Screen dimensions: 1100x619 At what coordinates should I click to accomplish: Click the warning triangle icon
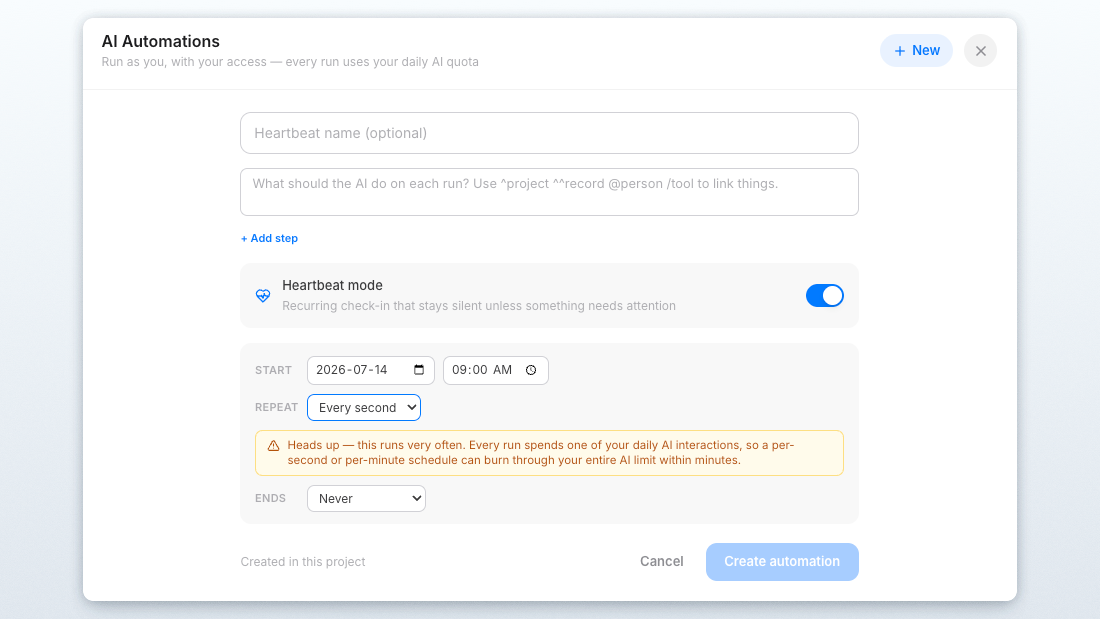(x=274, y=446)
